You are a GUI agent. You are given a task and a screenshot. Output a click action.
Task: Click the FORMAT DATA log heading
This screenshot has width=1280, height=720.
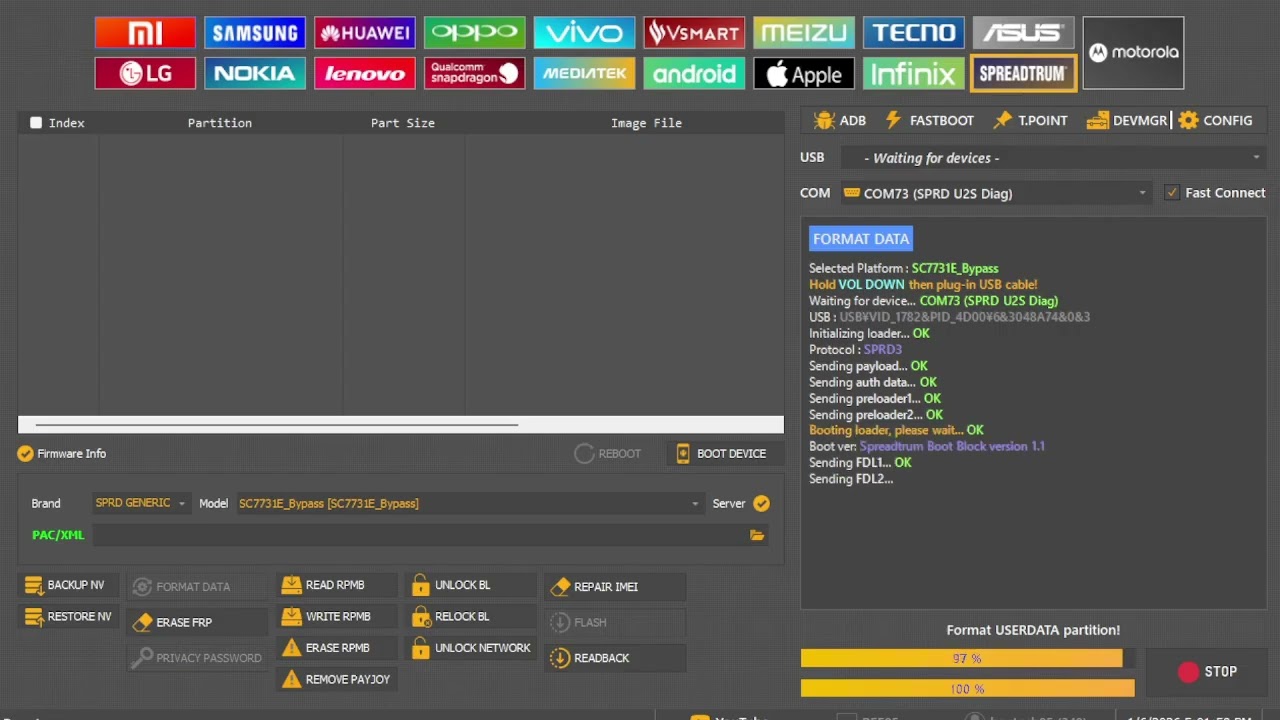tap(861, 239)
